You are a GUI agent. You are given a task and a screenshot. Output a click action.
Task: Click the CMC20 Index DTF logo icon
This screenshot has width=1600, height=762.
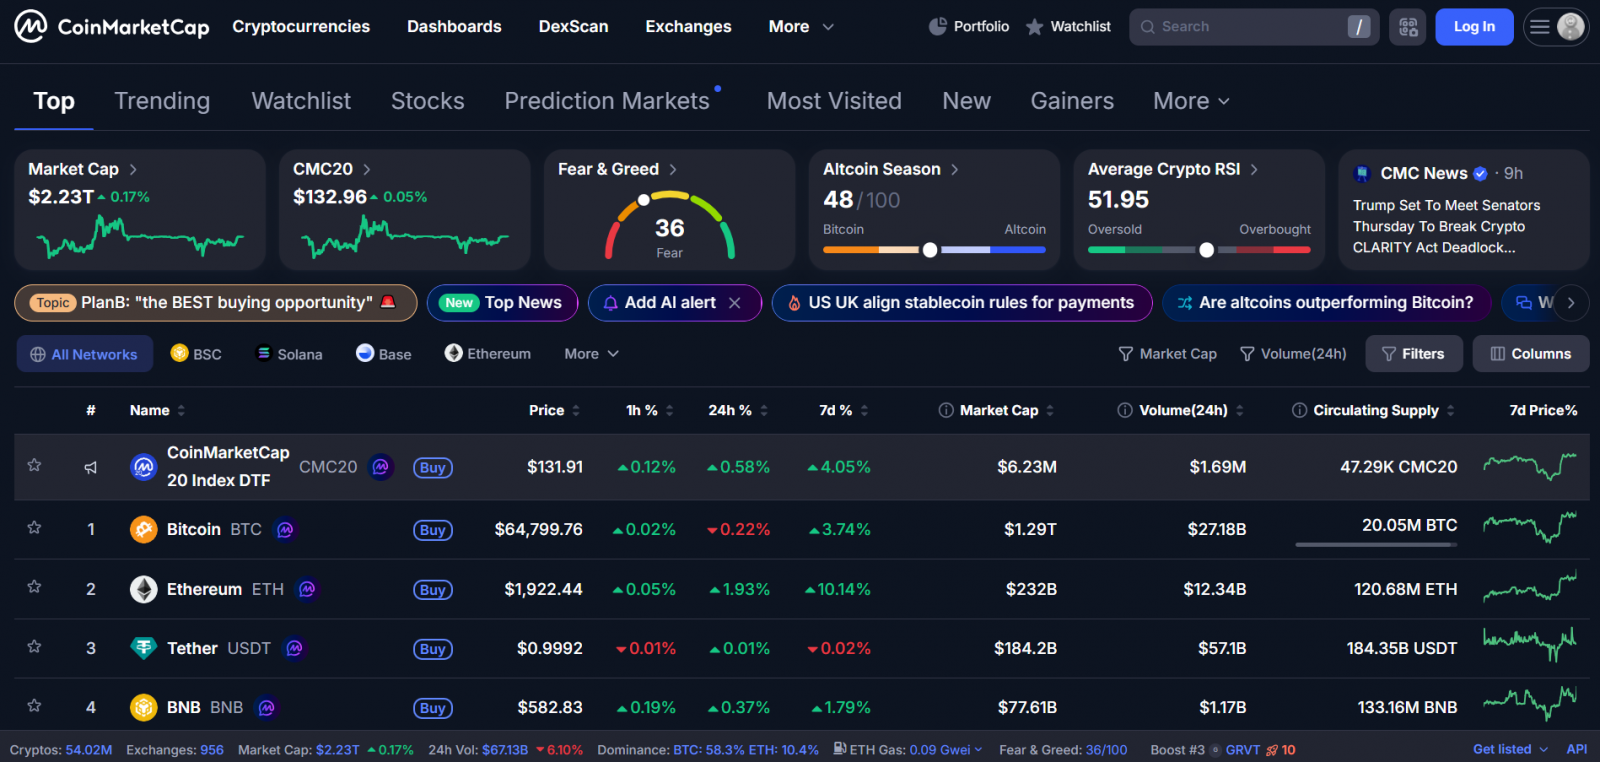pyautogui.click(x=144, y=467)
